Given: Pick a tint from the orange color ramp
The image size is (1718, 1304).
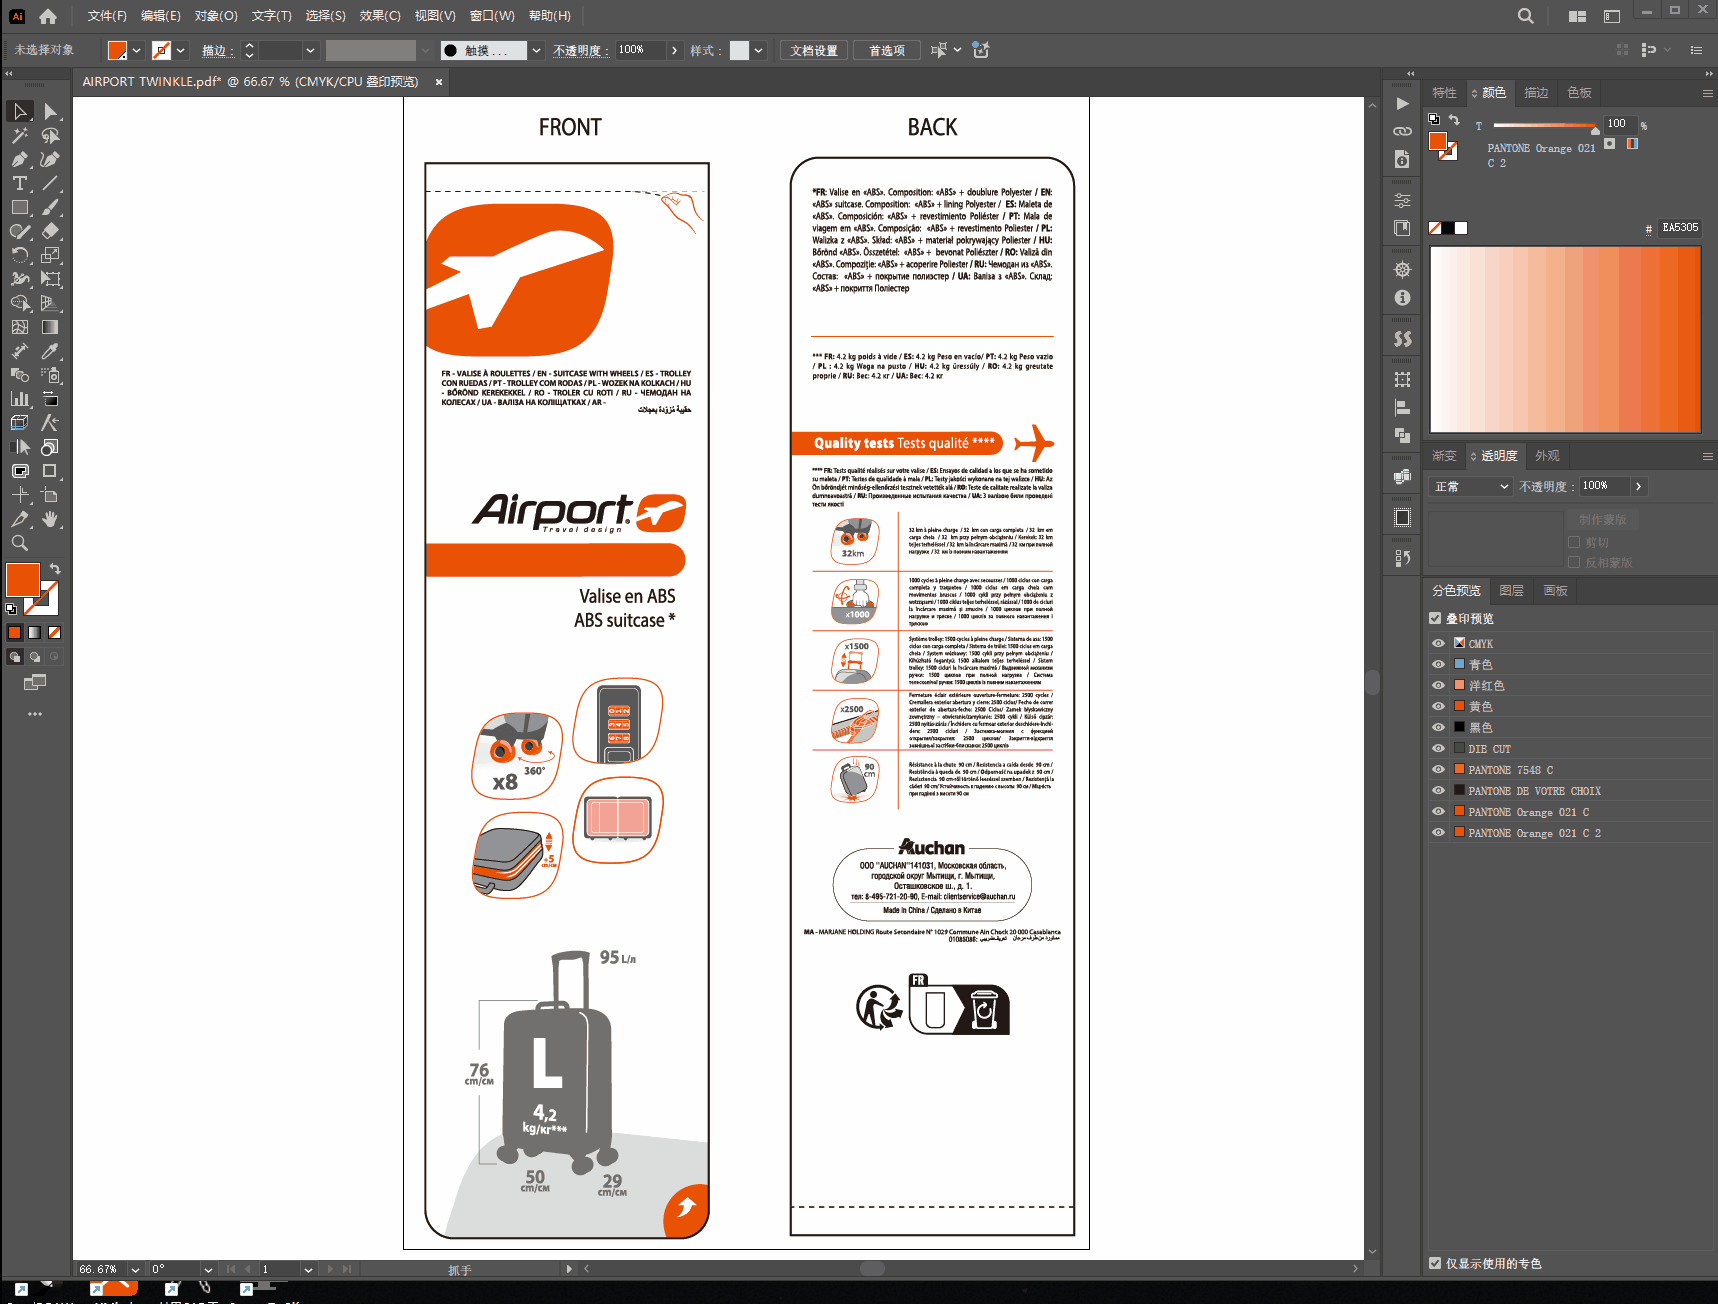Looking at the screenshot, I should (1565, 339).
